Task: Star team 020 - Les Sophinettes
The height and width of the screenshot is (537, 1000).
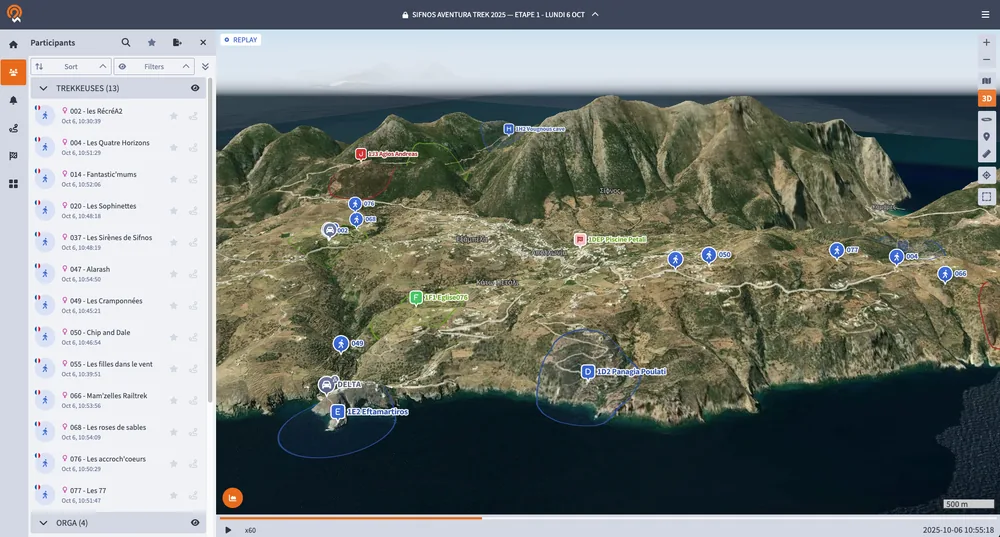Action: (x=173, y=210)
